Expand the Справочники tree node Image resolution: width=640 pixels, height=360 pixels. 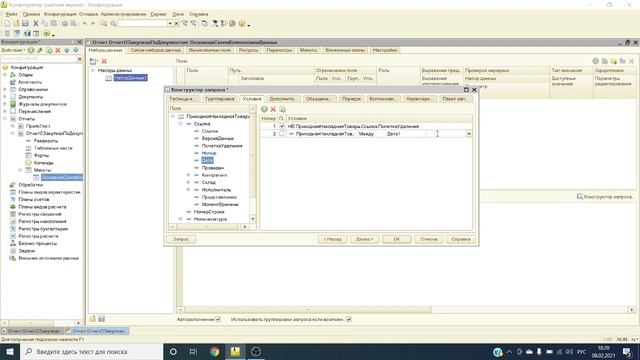click(5, 89)
